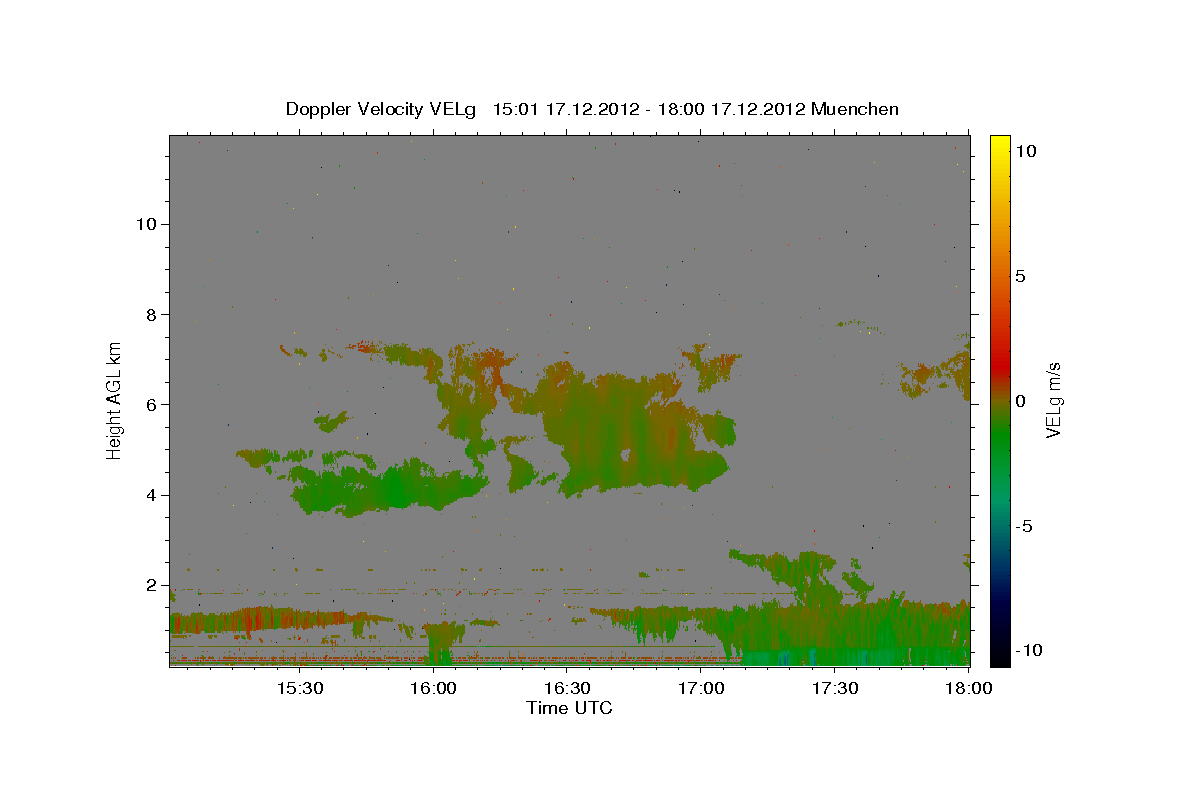The width and height of the screenshot is (1200, 800).
Task: Click the 'Time UTC' axis label
Action: coord(569,708)
